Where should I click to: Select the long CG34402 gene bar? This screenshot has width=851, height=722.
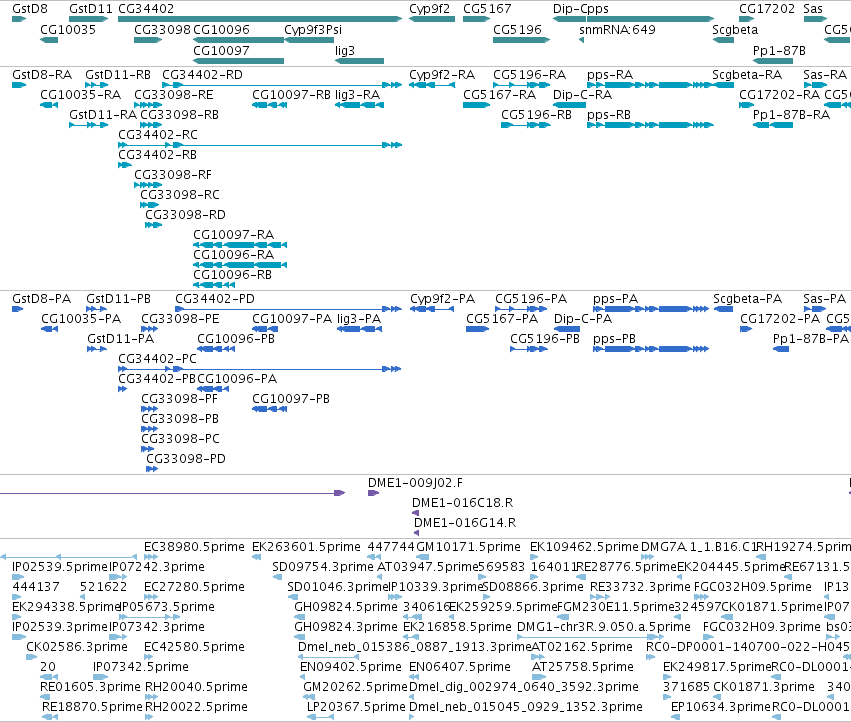(260, 19)
